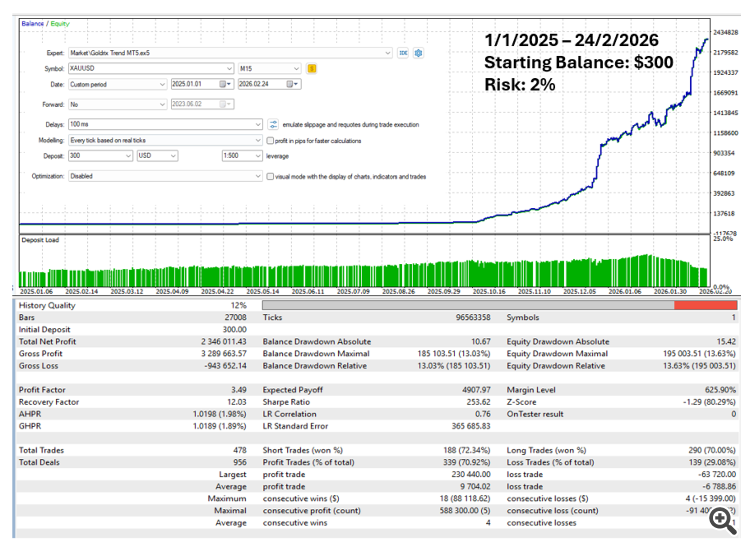Open the Forward dropdown set to No

tap(163, 103)
